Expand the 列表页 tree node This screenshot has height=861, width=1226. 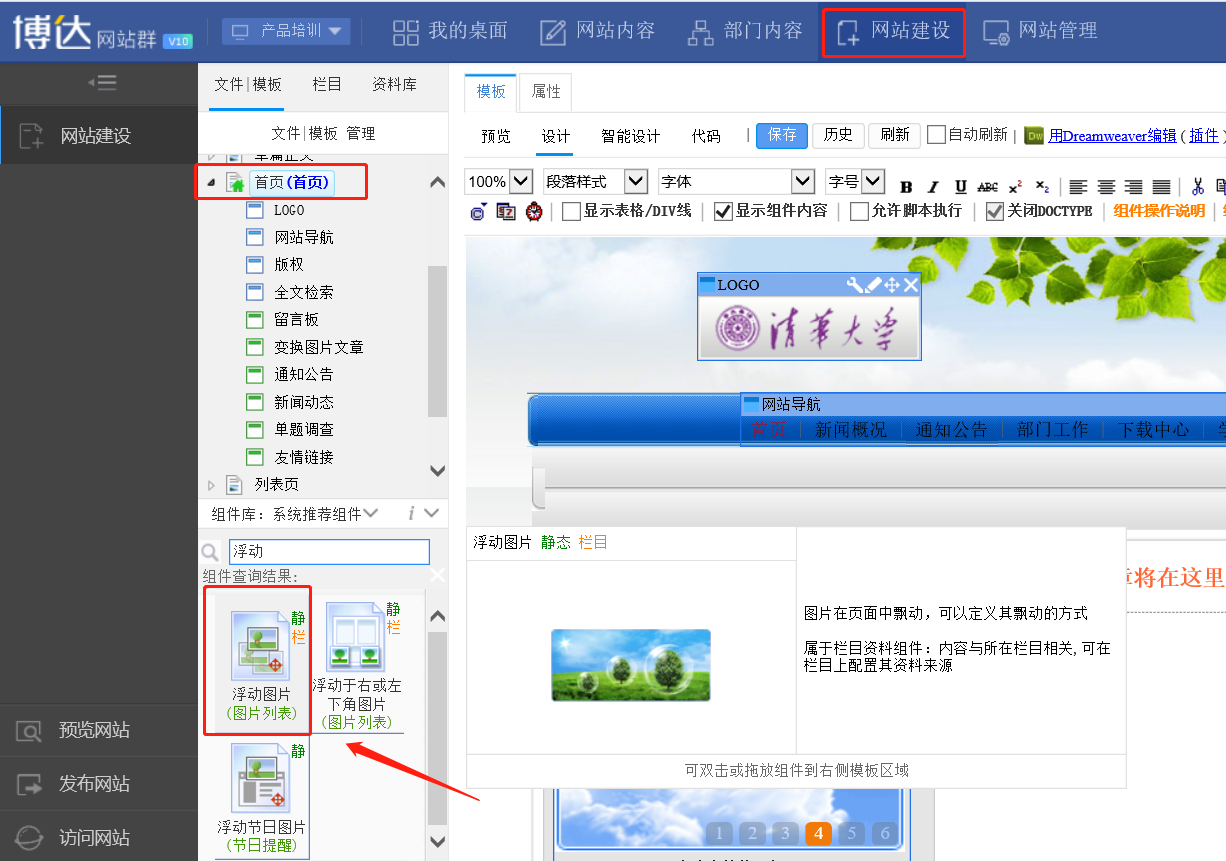(x=211, y=485)
